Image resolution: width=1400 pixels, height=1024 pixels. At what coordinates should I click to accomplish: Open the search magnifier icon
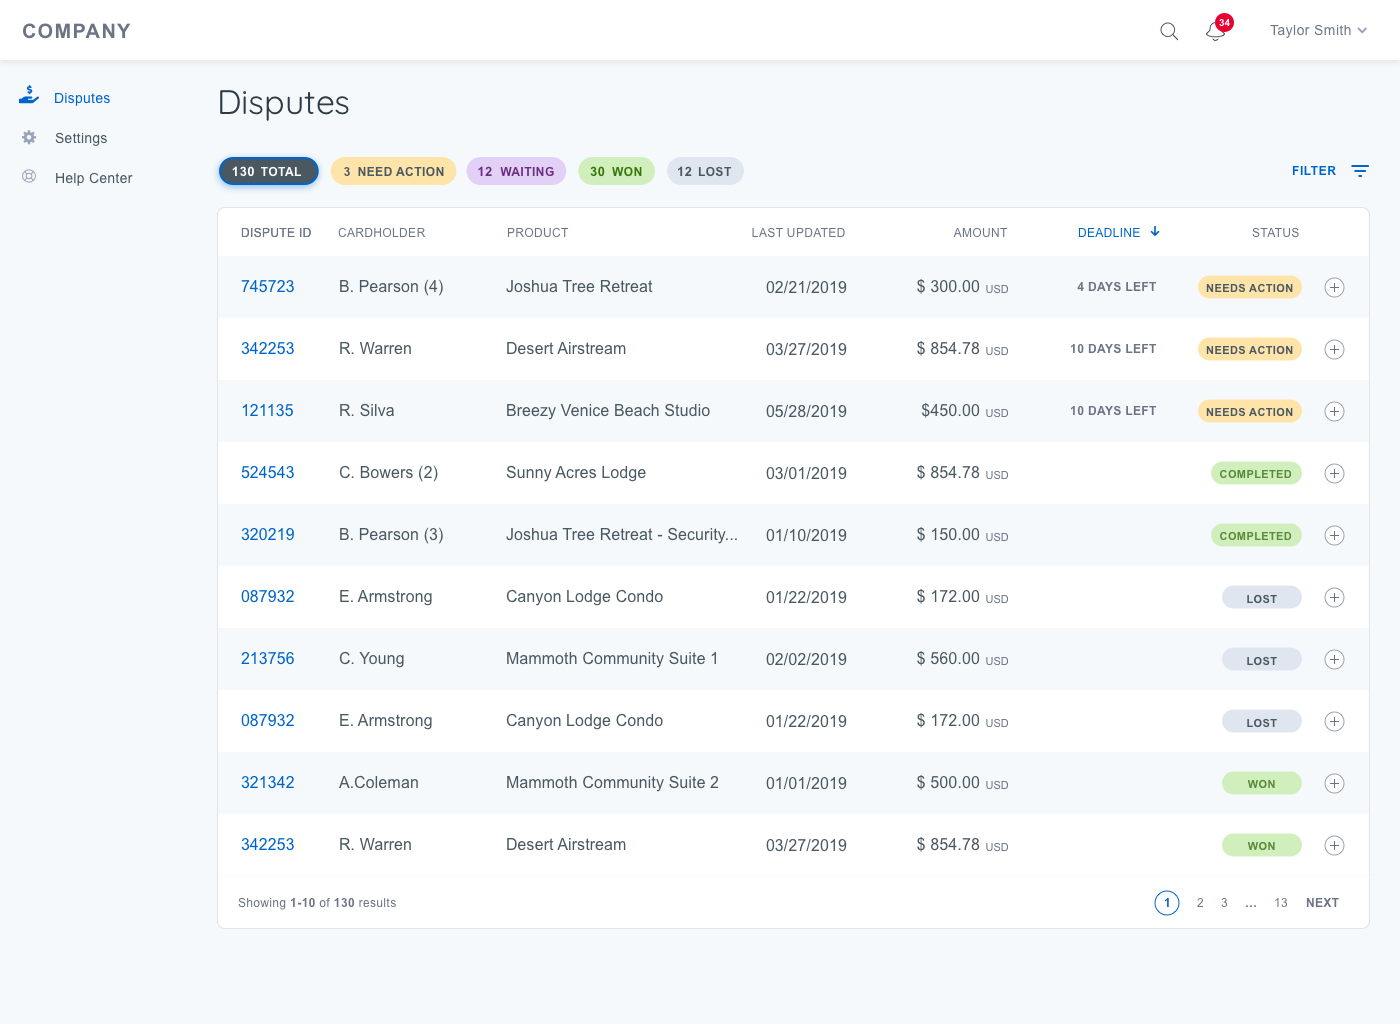tap(1168, 31)
